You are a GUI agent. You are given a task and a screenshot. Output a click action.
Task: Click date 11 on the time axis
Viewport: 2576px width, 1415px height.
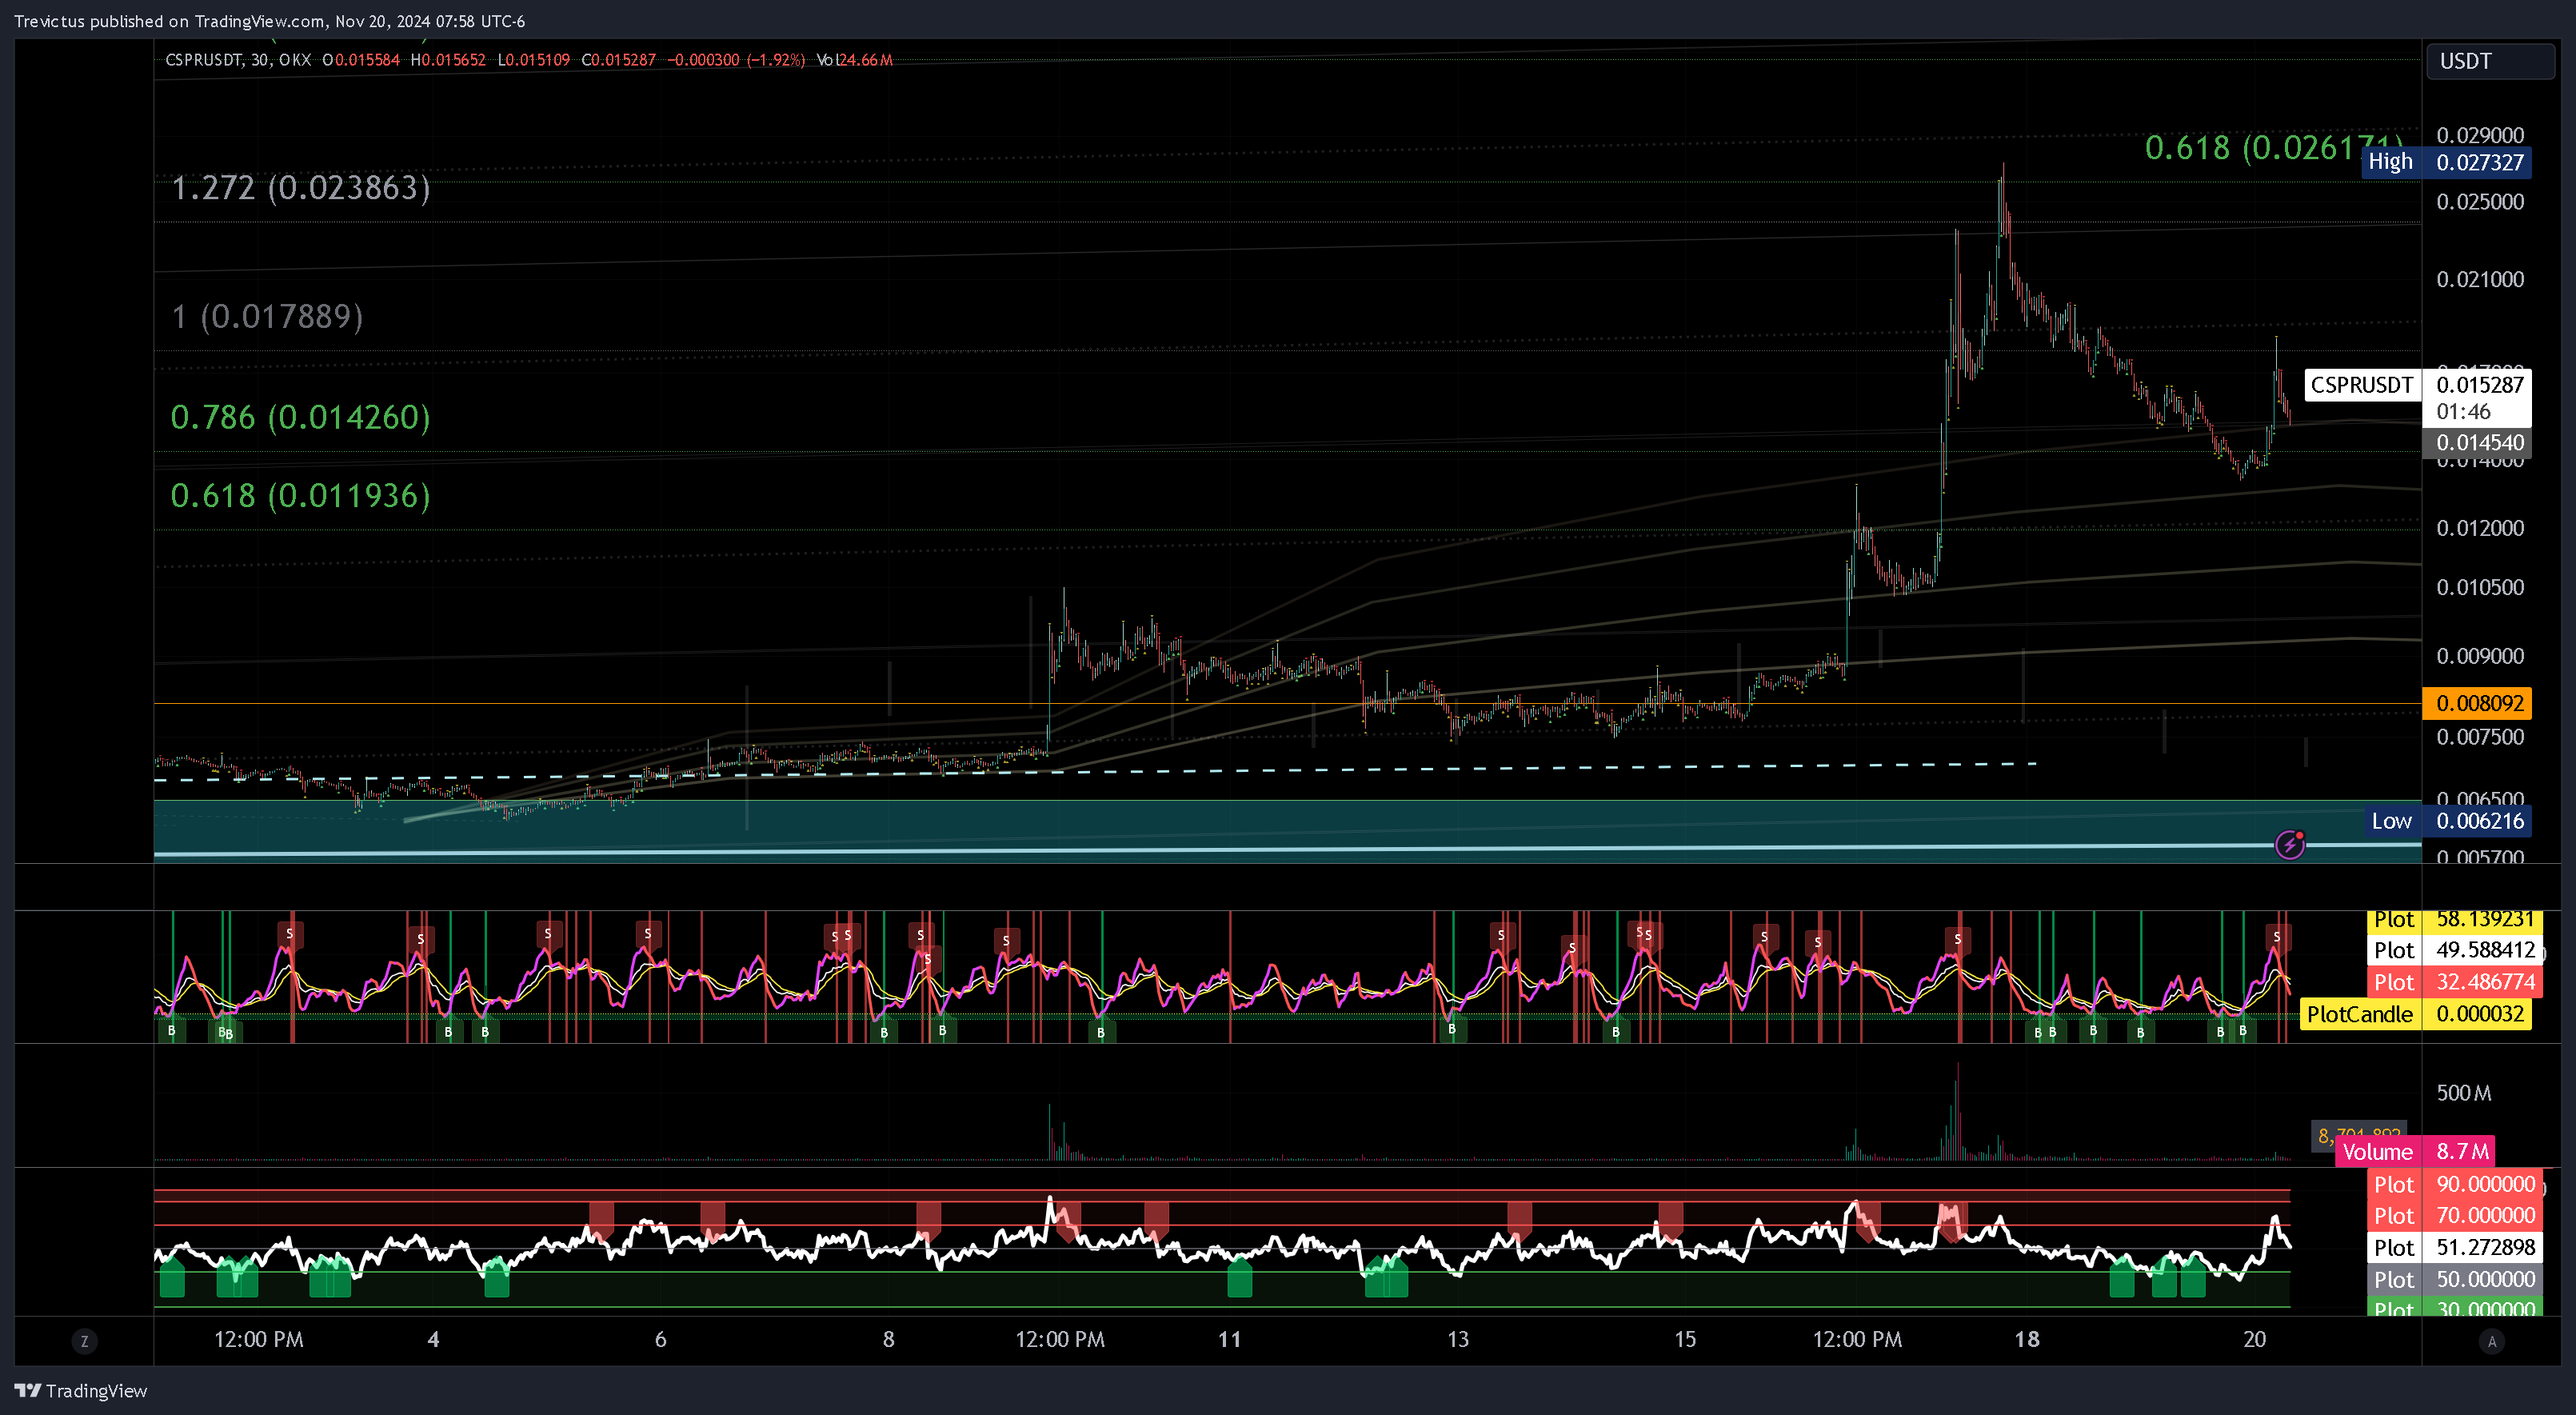click(x=1229, y=1339)
